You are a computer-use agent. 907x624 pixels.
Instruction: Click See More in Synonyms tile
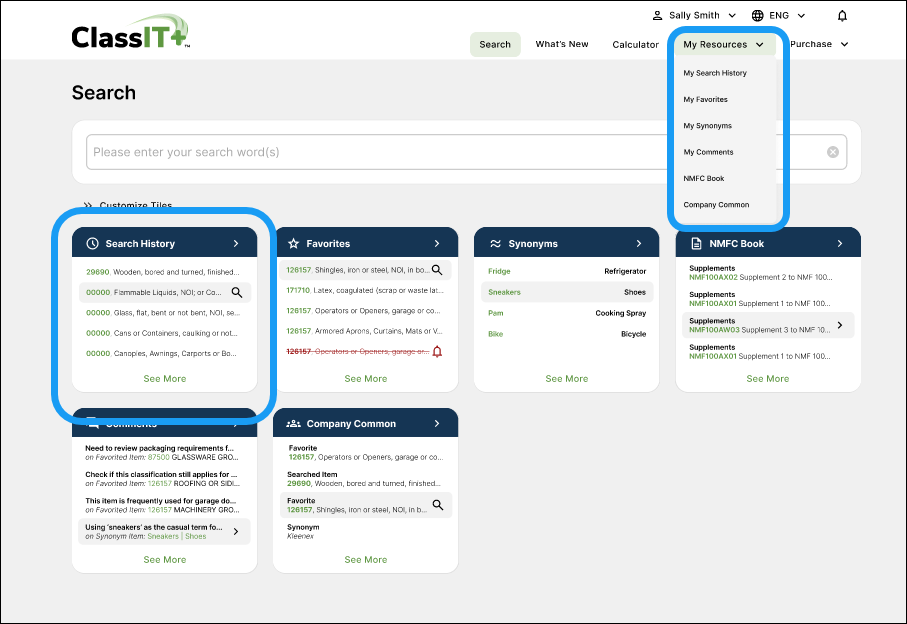click(567, 379)
